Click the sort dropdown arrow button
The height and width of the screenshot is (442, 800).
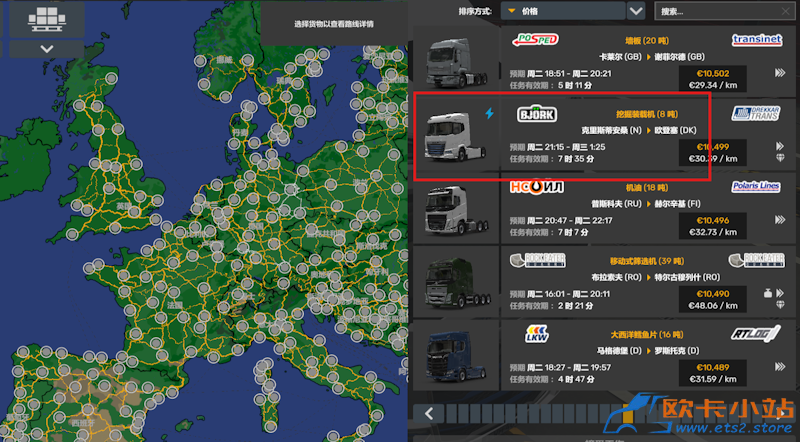point(636,11)
